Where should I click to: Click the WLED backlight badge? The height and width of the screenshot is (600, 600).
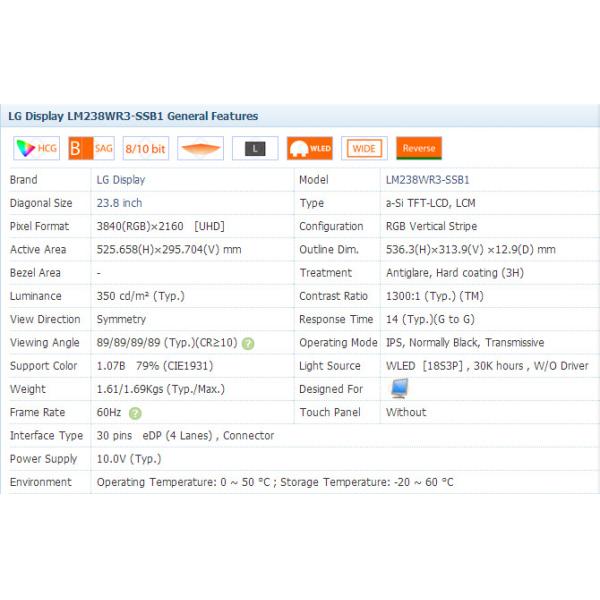310,149
